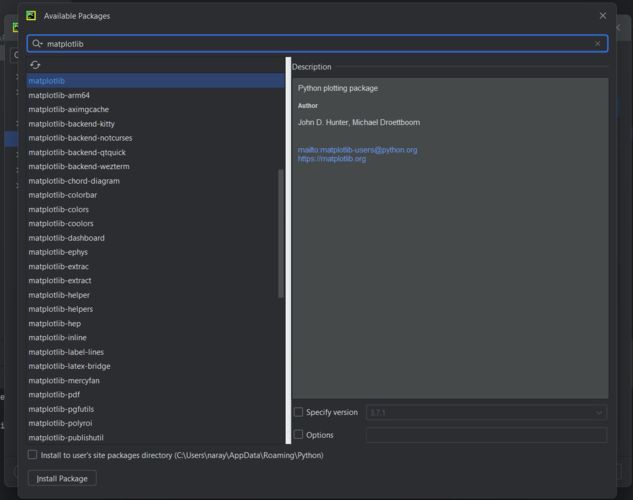Select matplotlib-ephys package
Viewport: 633px width, 500px height.
(x=155, y=252)
